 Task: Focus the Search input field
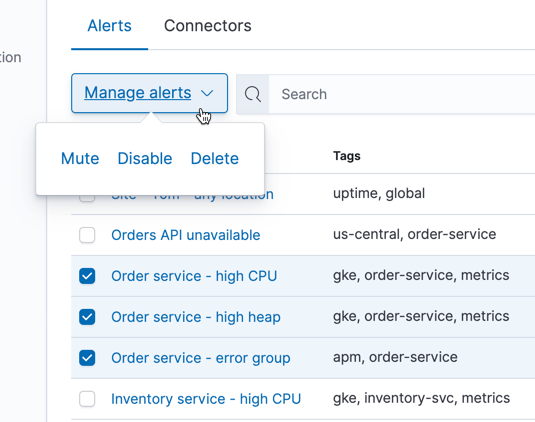(x=402, y=94)
